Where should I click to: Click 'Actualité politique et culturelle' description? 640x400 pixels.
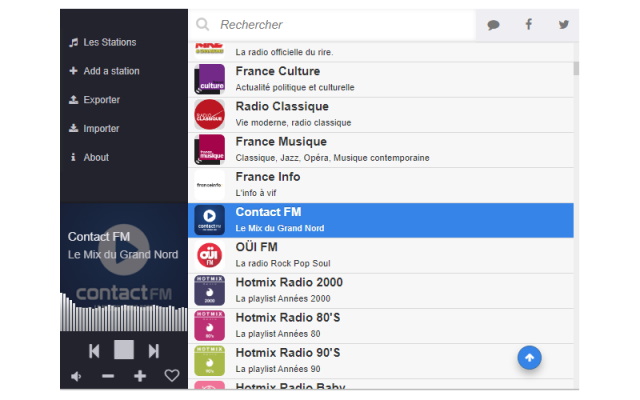295,87
